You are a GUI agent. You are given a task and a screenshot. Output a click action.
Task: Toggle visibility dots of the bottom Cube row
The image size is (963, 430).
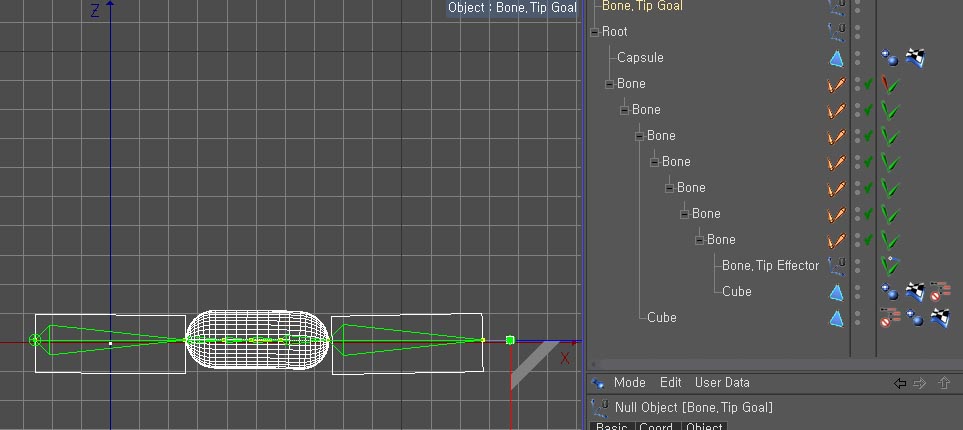858,318
